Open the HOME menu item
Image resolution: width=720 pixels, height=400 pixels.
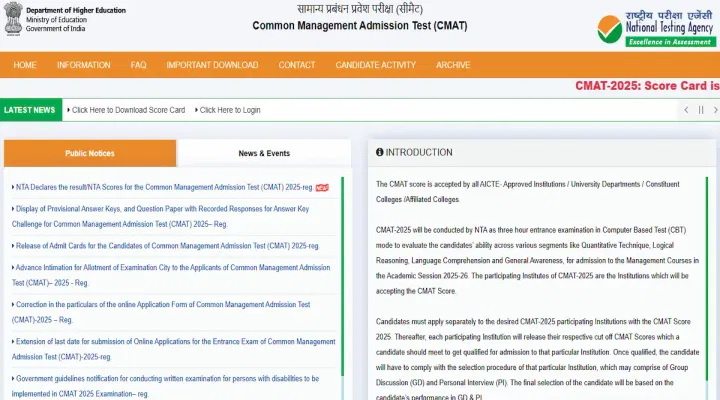[x=25, y=65]
